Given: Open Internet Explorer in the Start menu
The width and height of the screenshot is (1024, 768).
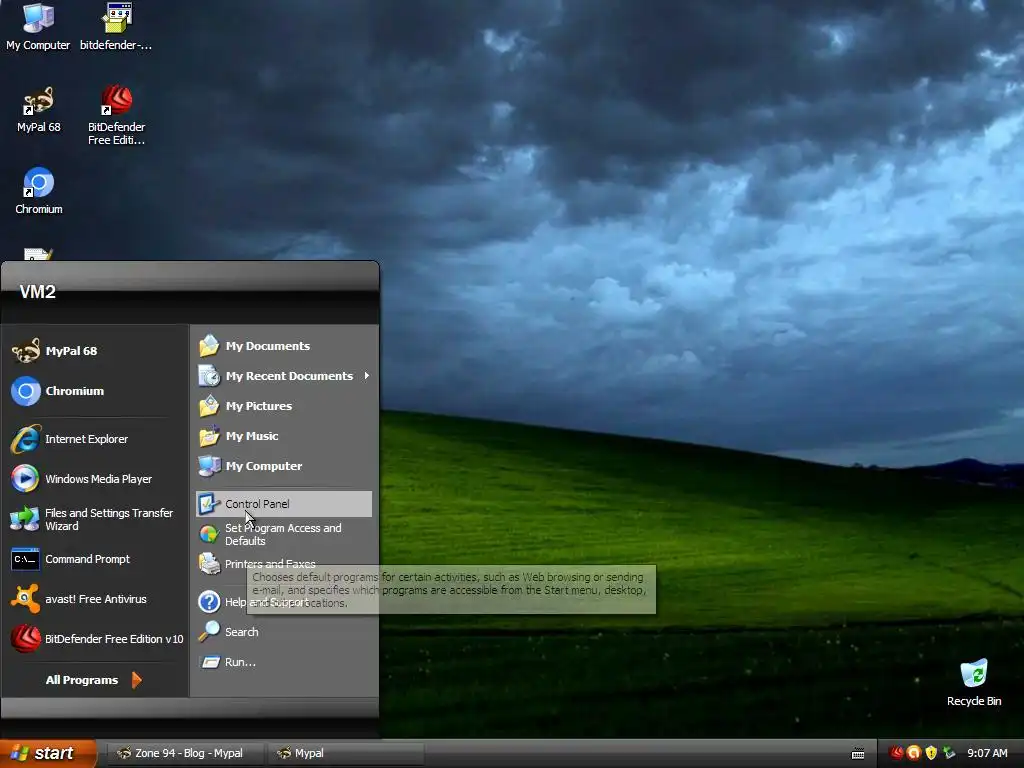Looking at the screenshot, I should (x=95, y=439).
